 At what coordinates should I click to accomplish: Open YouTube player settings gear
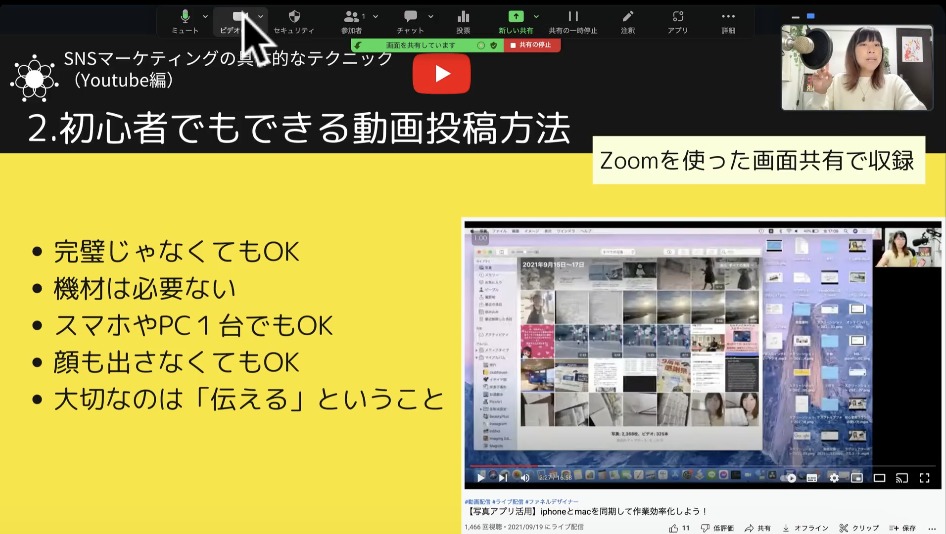(x=834, y=478)
